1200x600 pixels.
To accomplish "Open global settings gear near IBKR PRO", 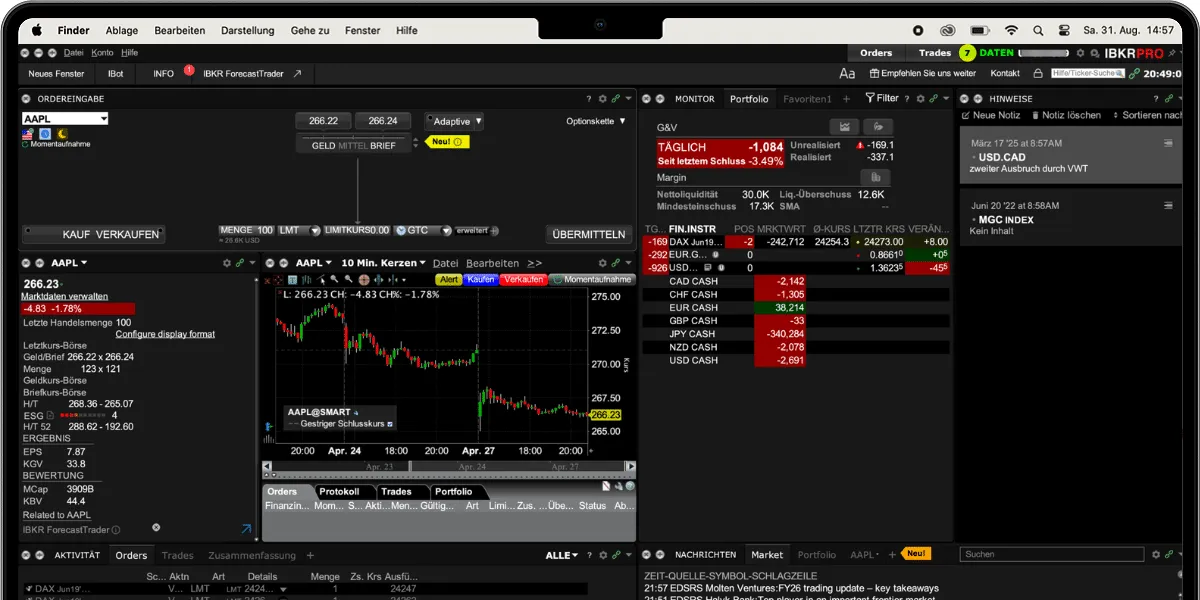I will click(1079, 53).
